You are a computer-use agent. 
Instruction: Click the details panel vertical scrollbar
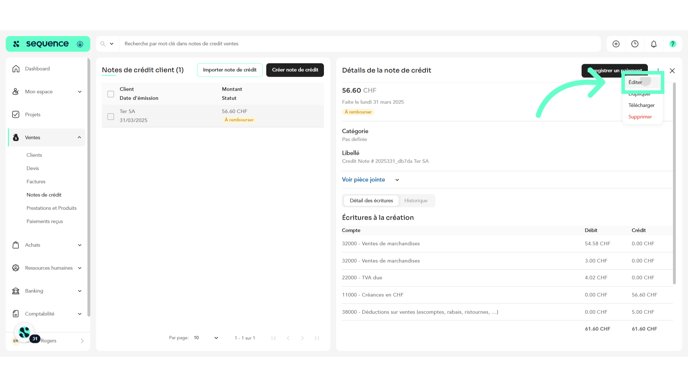point(674,183)
